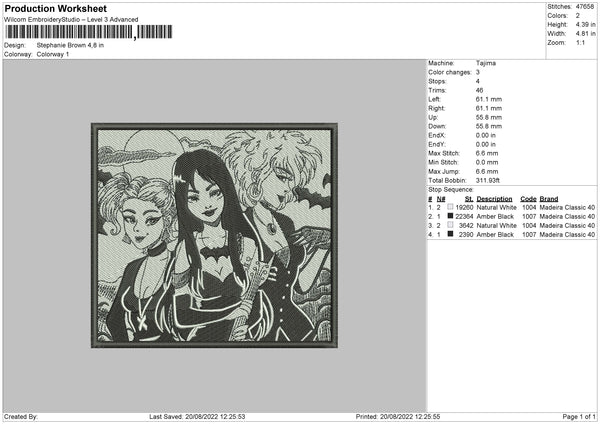Click stitch count 22364 in stop row 2

click(x=464, y=217)
